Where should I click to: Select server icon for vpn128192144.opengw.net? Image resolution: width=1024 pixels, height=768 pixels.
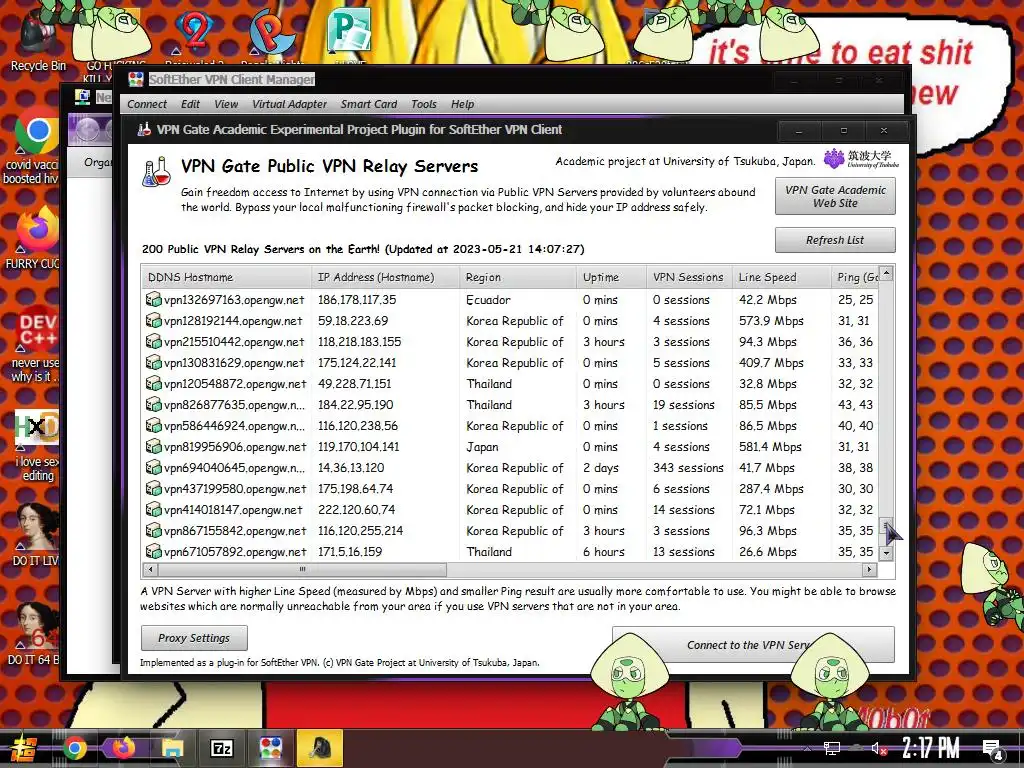(x=153, y=321)
